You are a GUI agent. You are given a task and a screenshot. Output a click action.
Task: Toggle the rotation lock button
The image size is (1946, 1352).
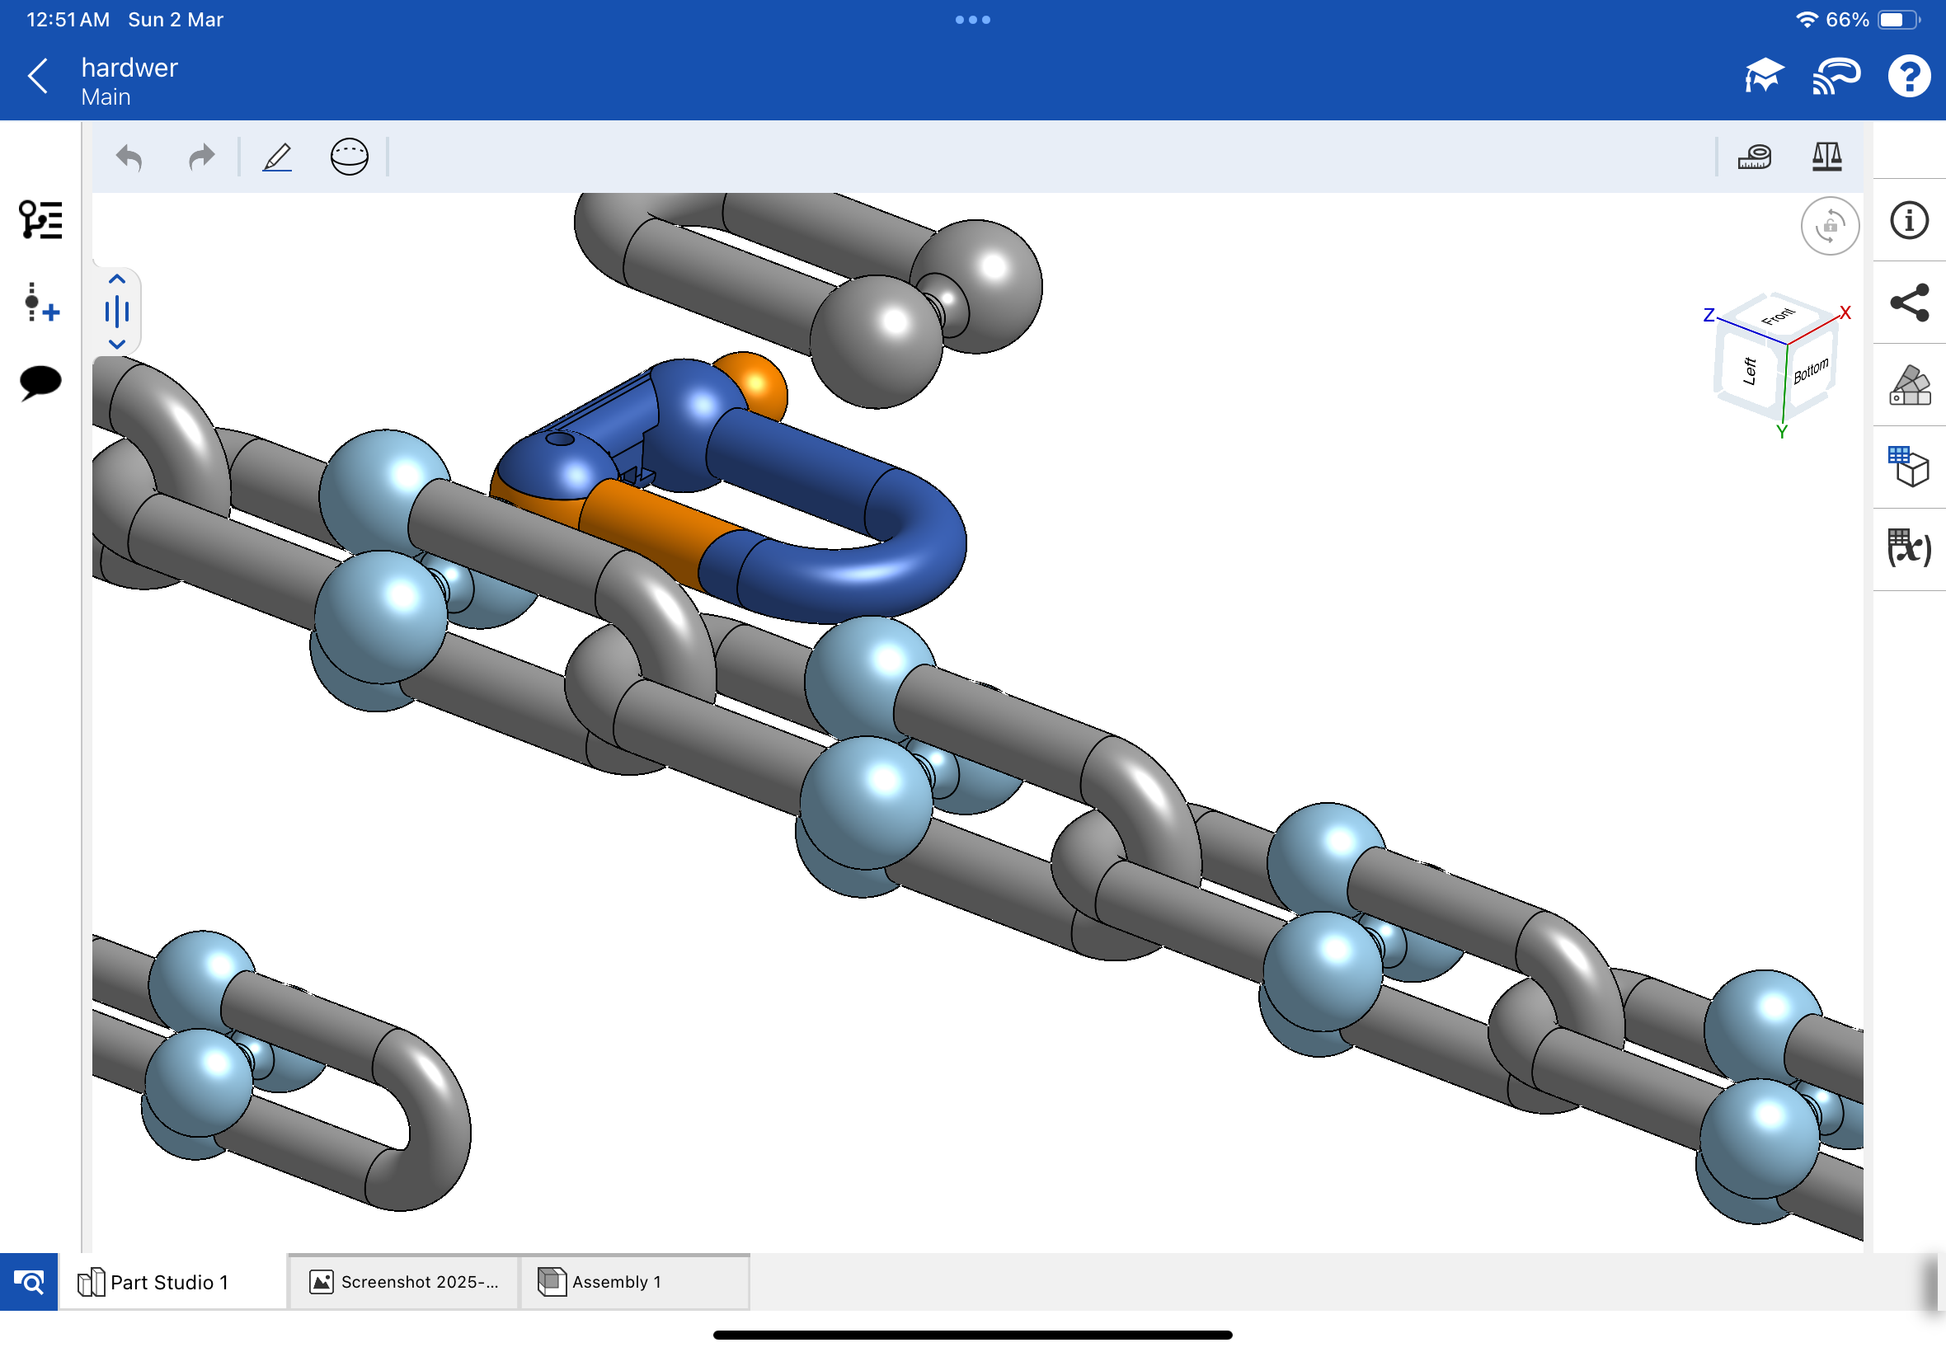tap(1829, 226)
